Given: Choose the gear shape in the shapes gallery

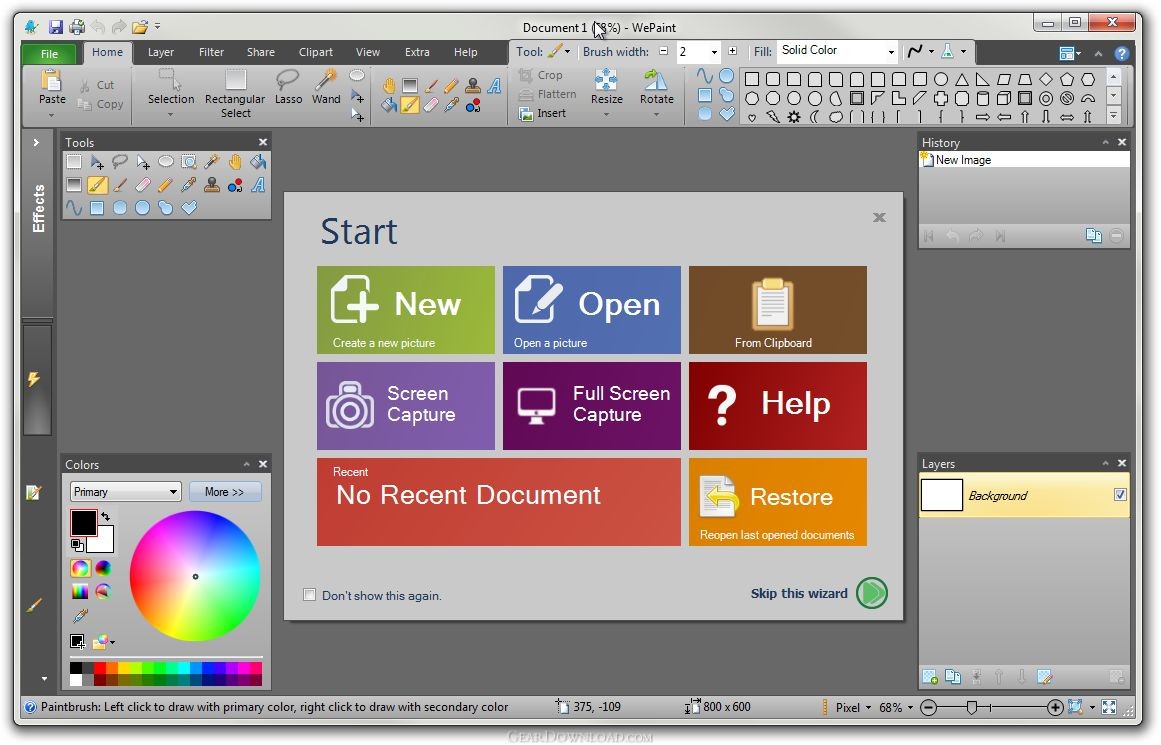Looking at the screenshot, I should pyautogui.click(x=794, y=117).
